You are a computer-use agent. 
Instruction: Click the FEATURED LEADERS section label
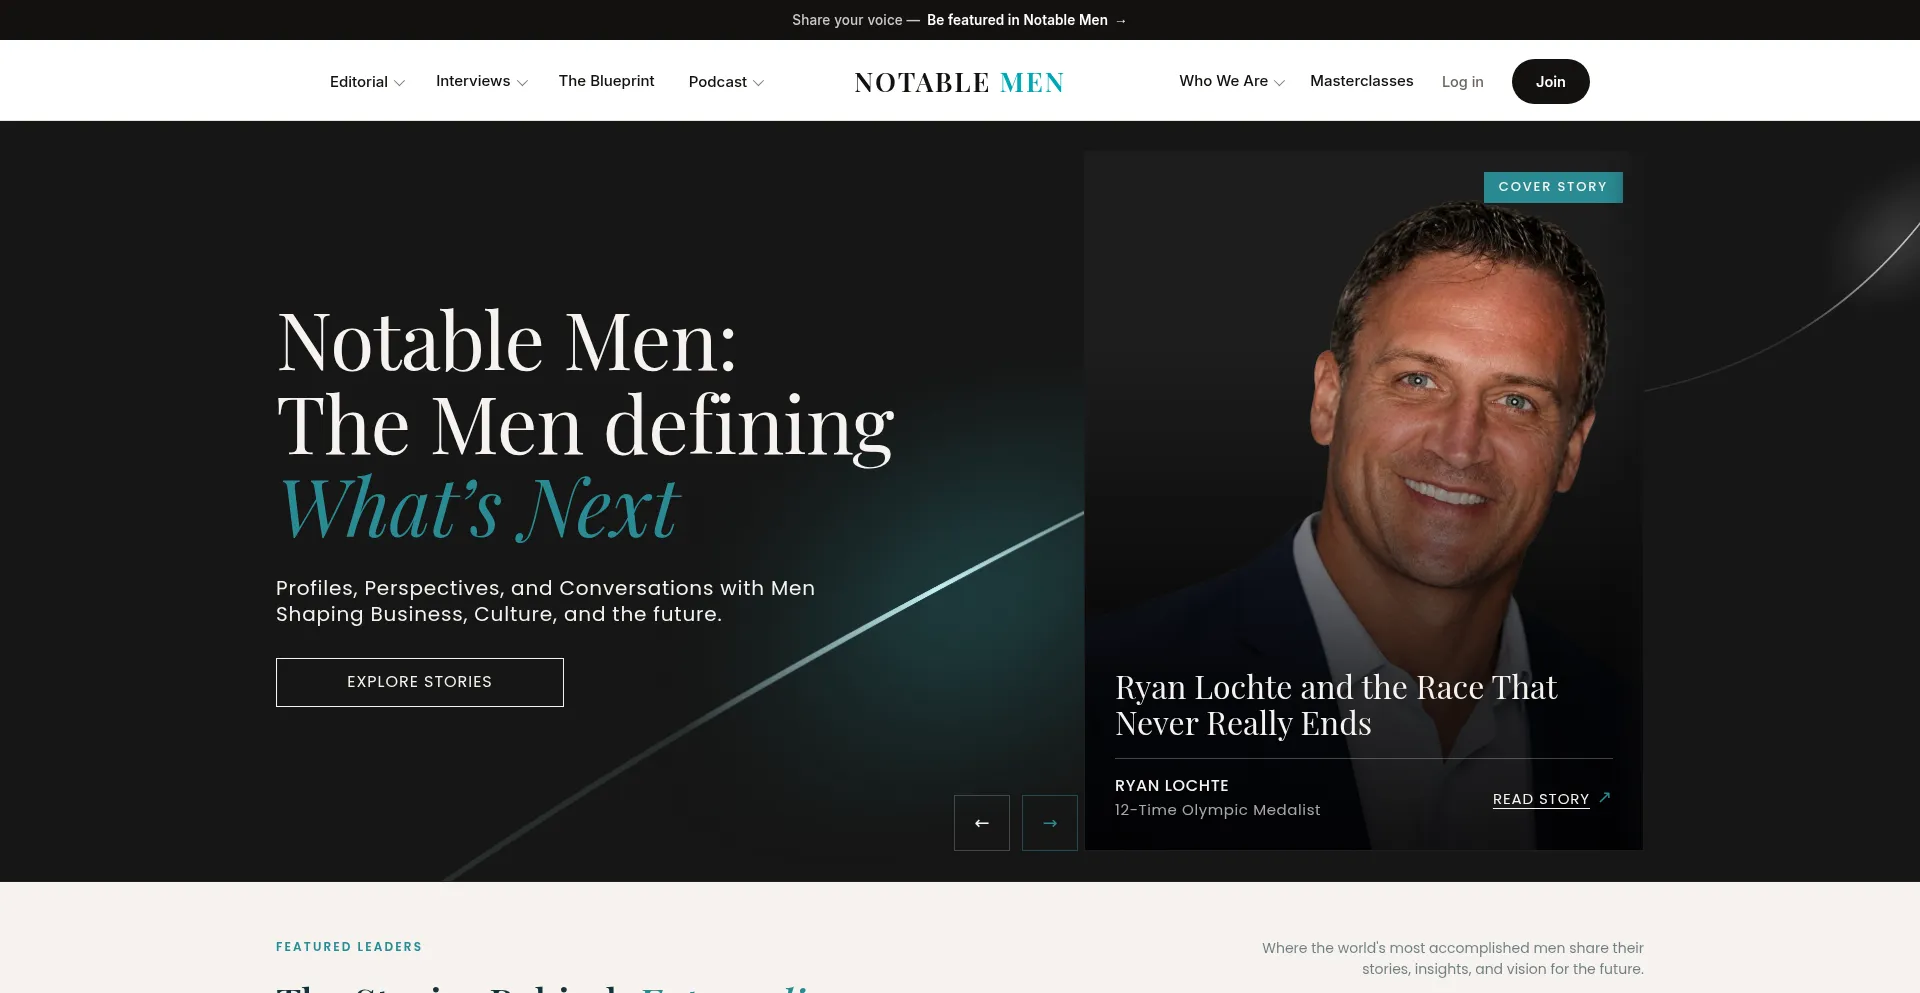pyautogui.click(x=349, y=947)
